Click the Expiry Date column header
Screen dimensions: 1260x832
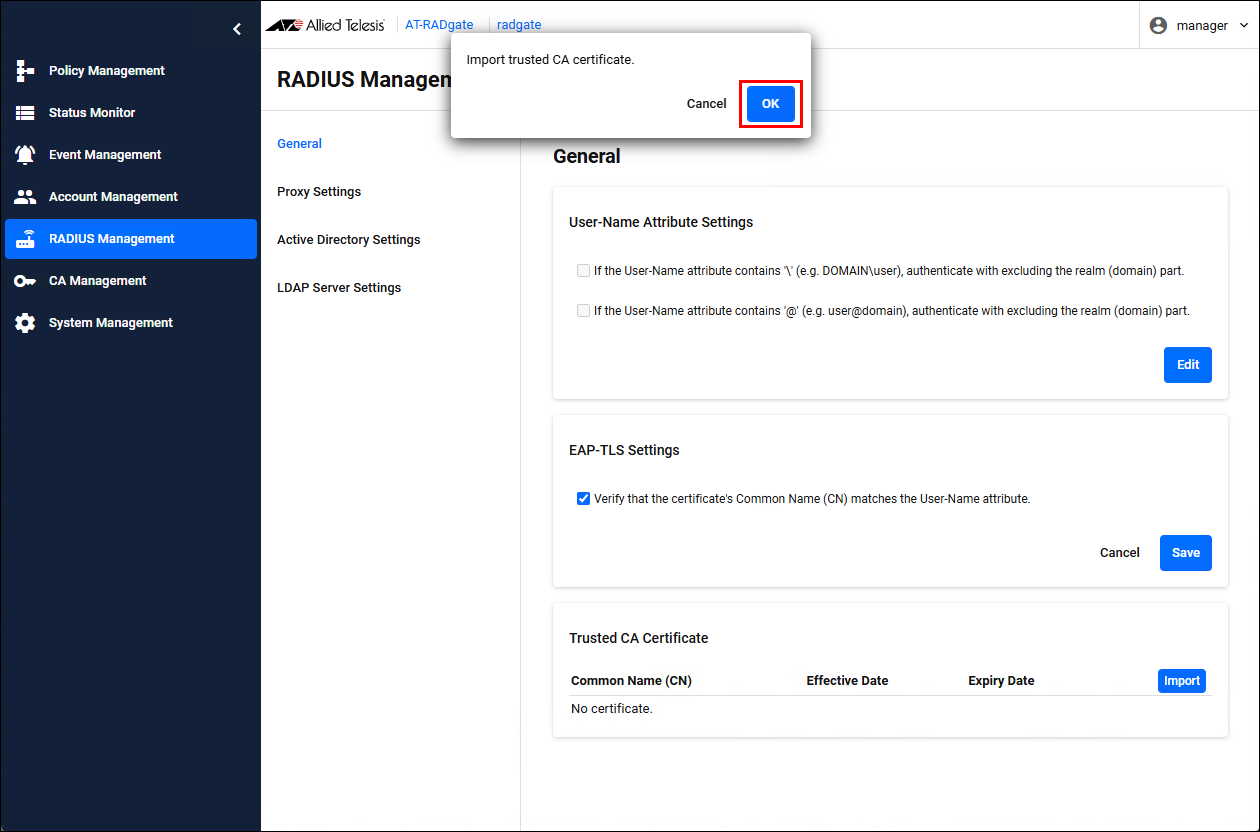(x=1001, y=681)
